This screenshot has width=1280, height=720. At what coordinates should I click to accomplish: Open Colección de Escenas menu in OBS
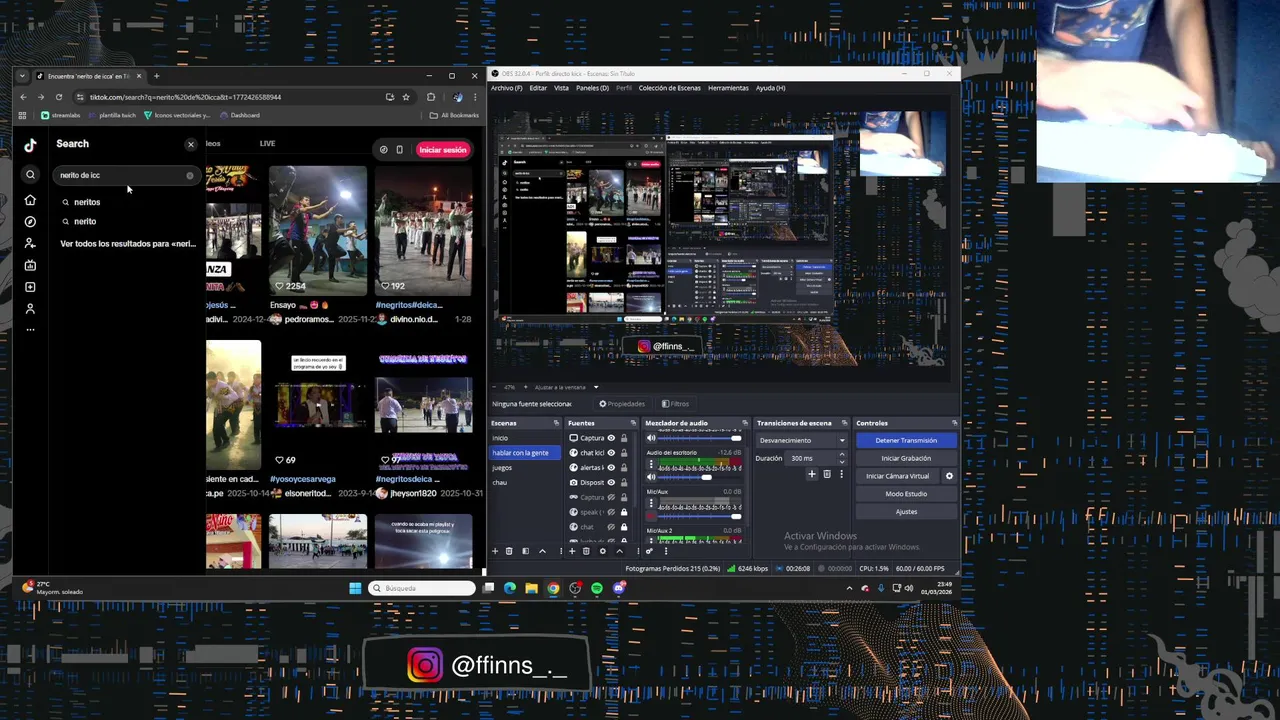(670, 88)
